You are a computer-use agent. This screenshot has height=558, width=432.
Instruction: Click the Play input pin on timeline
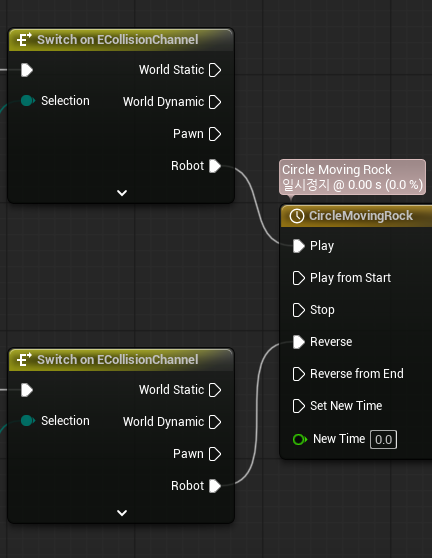(x=299, y=246)
